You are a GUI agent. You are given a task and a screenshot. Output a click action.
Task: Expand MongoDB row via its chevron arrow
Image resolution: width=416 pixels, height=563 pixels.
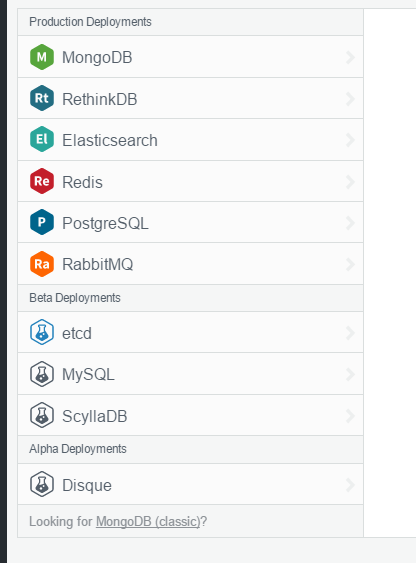[350, 57]
